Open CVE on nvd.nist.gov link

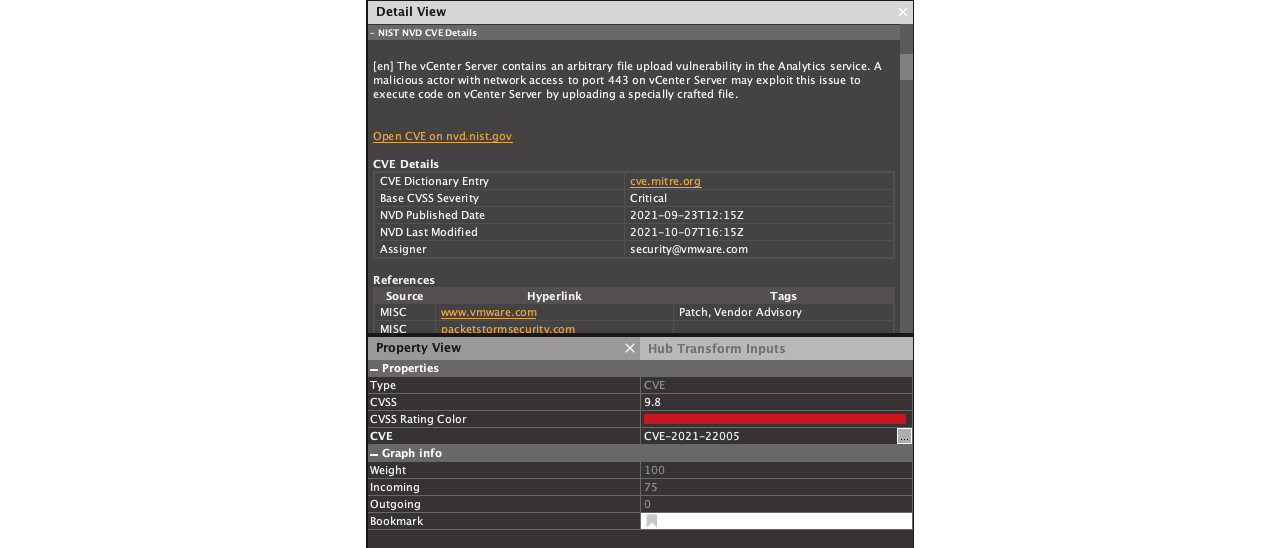point(443,136)
